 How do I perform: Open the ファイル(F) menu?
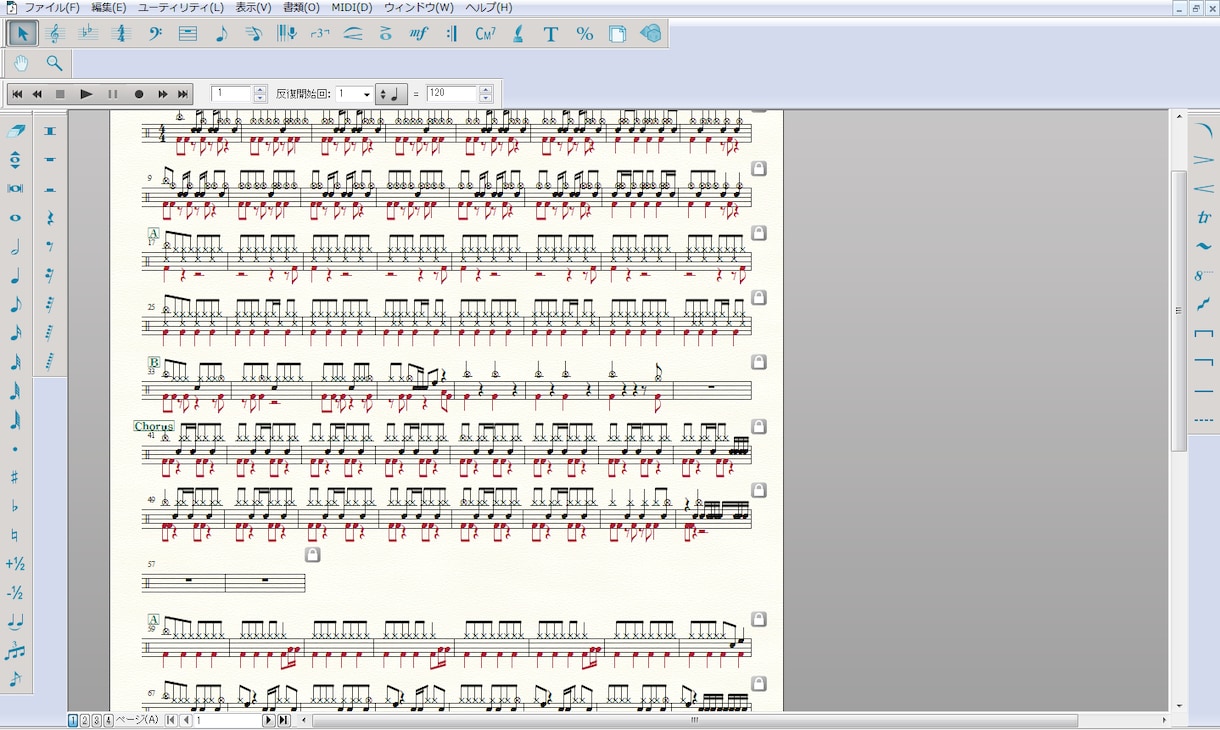click(51, 7)
